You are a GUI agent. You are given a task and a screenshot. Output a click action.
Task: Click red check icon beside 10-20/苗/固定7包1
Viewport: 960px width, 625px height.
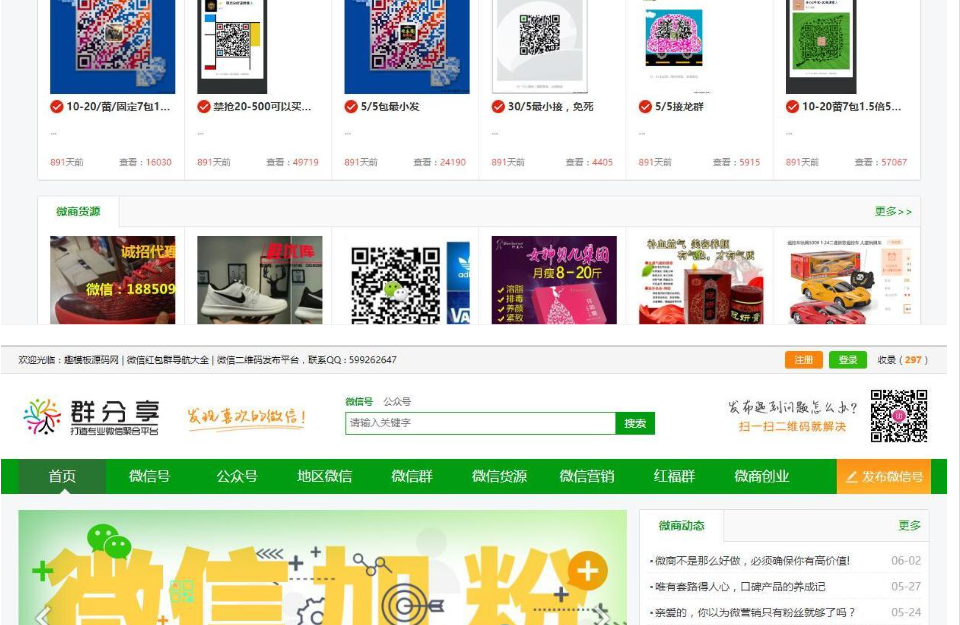(x=56, y=107)
